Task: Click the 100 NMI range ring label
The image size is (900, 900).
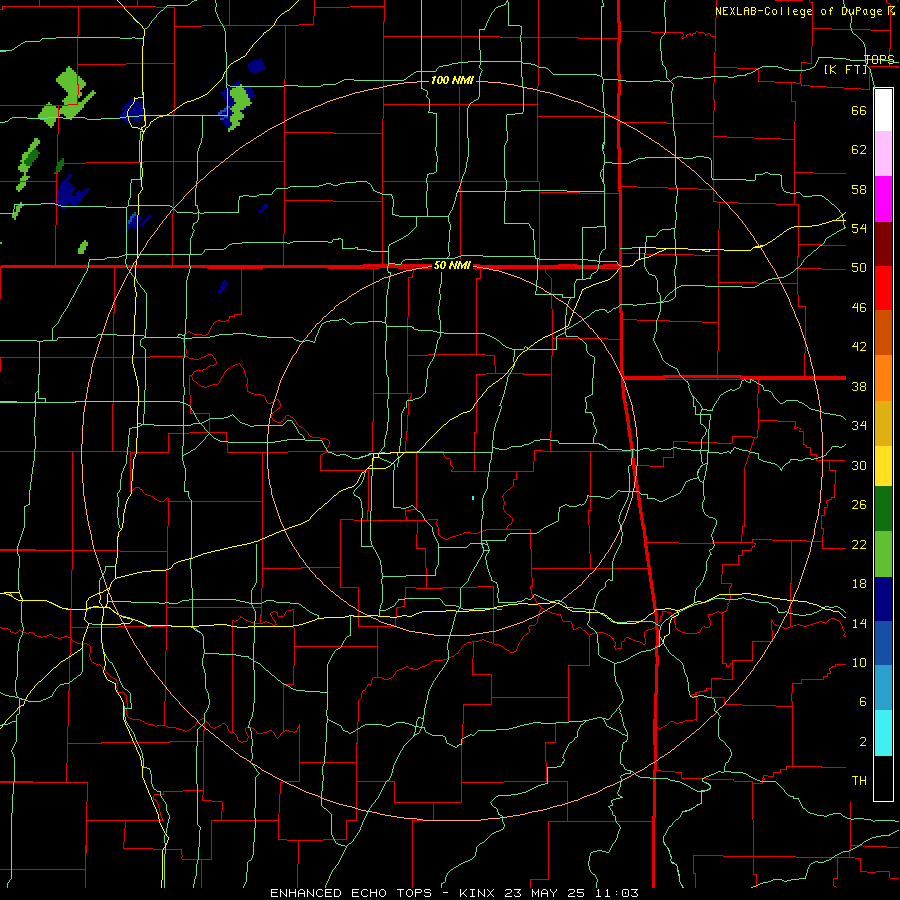Action: [x=452, y=80]
